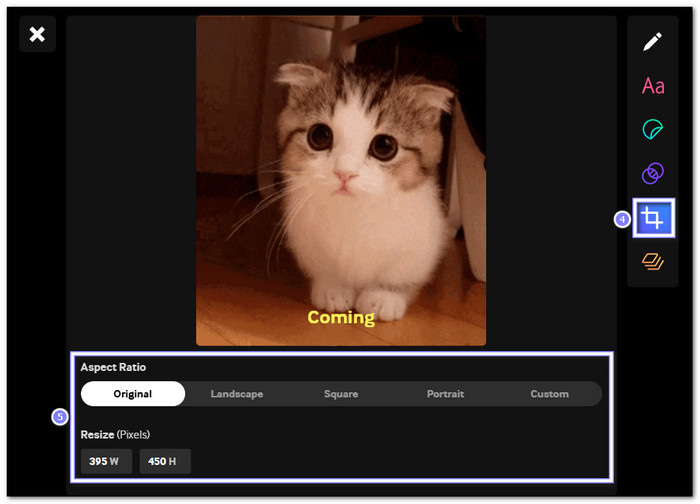Screen dimensions: 700x504
Task: Choose the Square aspect ratio
Action: pos(341,394)
